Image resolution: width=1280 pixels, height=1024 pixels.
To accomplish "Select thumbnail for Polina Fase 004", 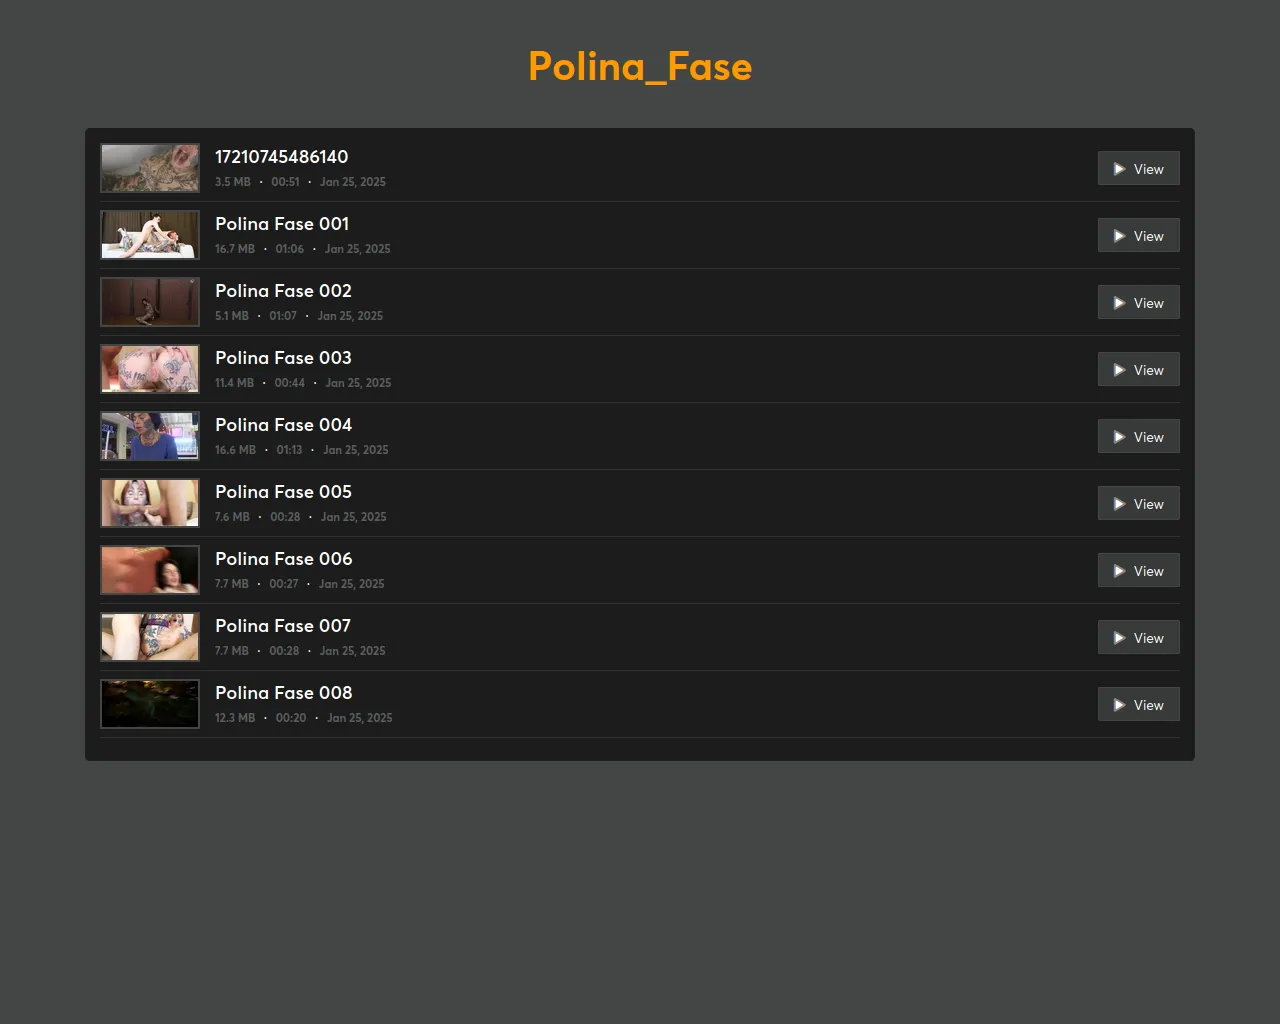I will 150,436.
